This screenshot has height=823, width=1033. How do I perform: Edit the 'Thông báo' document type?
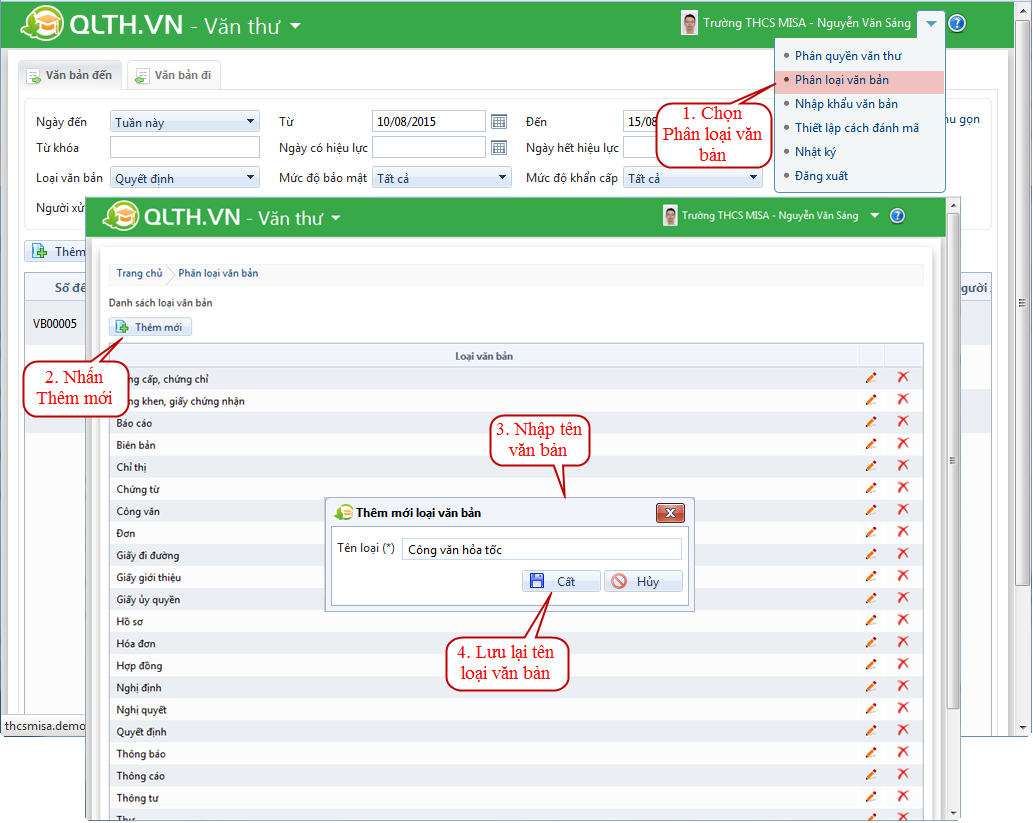871,752
